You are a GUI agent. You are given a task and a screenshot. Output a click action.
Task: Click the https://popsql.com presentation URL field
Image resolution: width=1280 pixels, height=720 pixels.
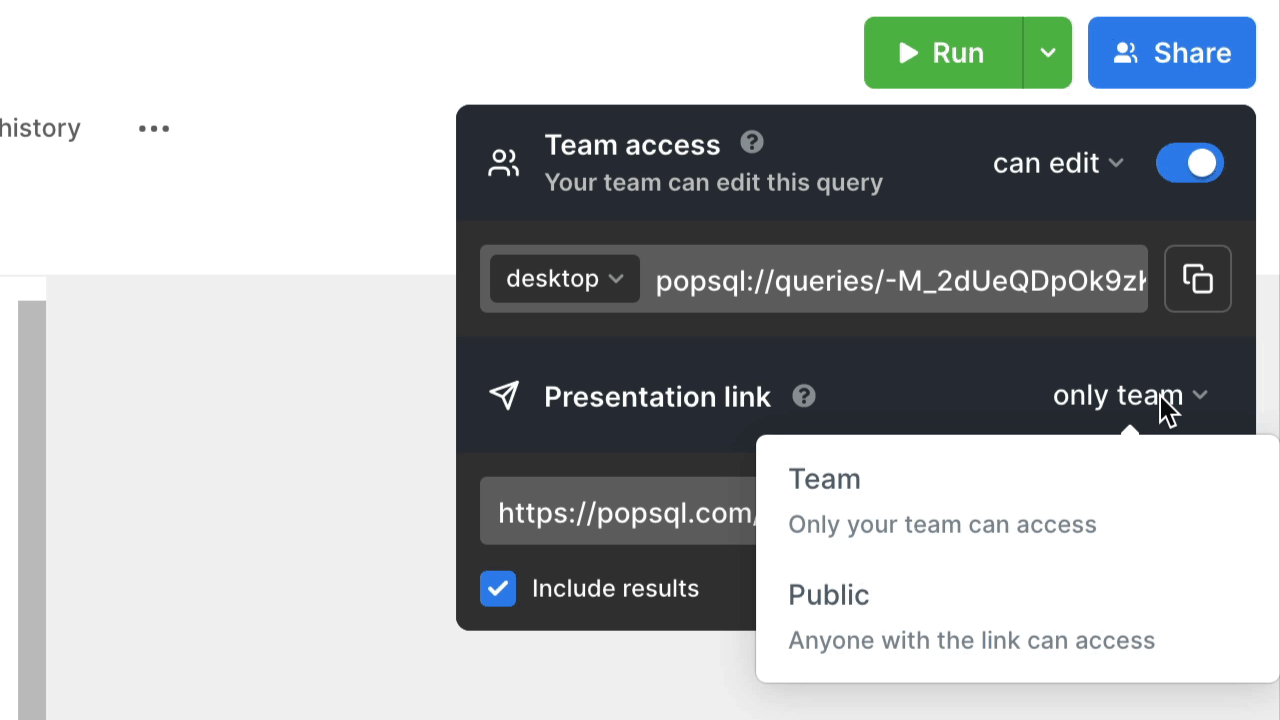coord(618,513)
